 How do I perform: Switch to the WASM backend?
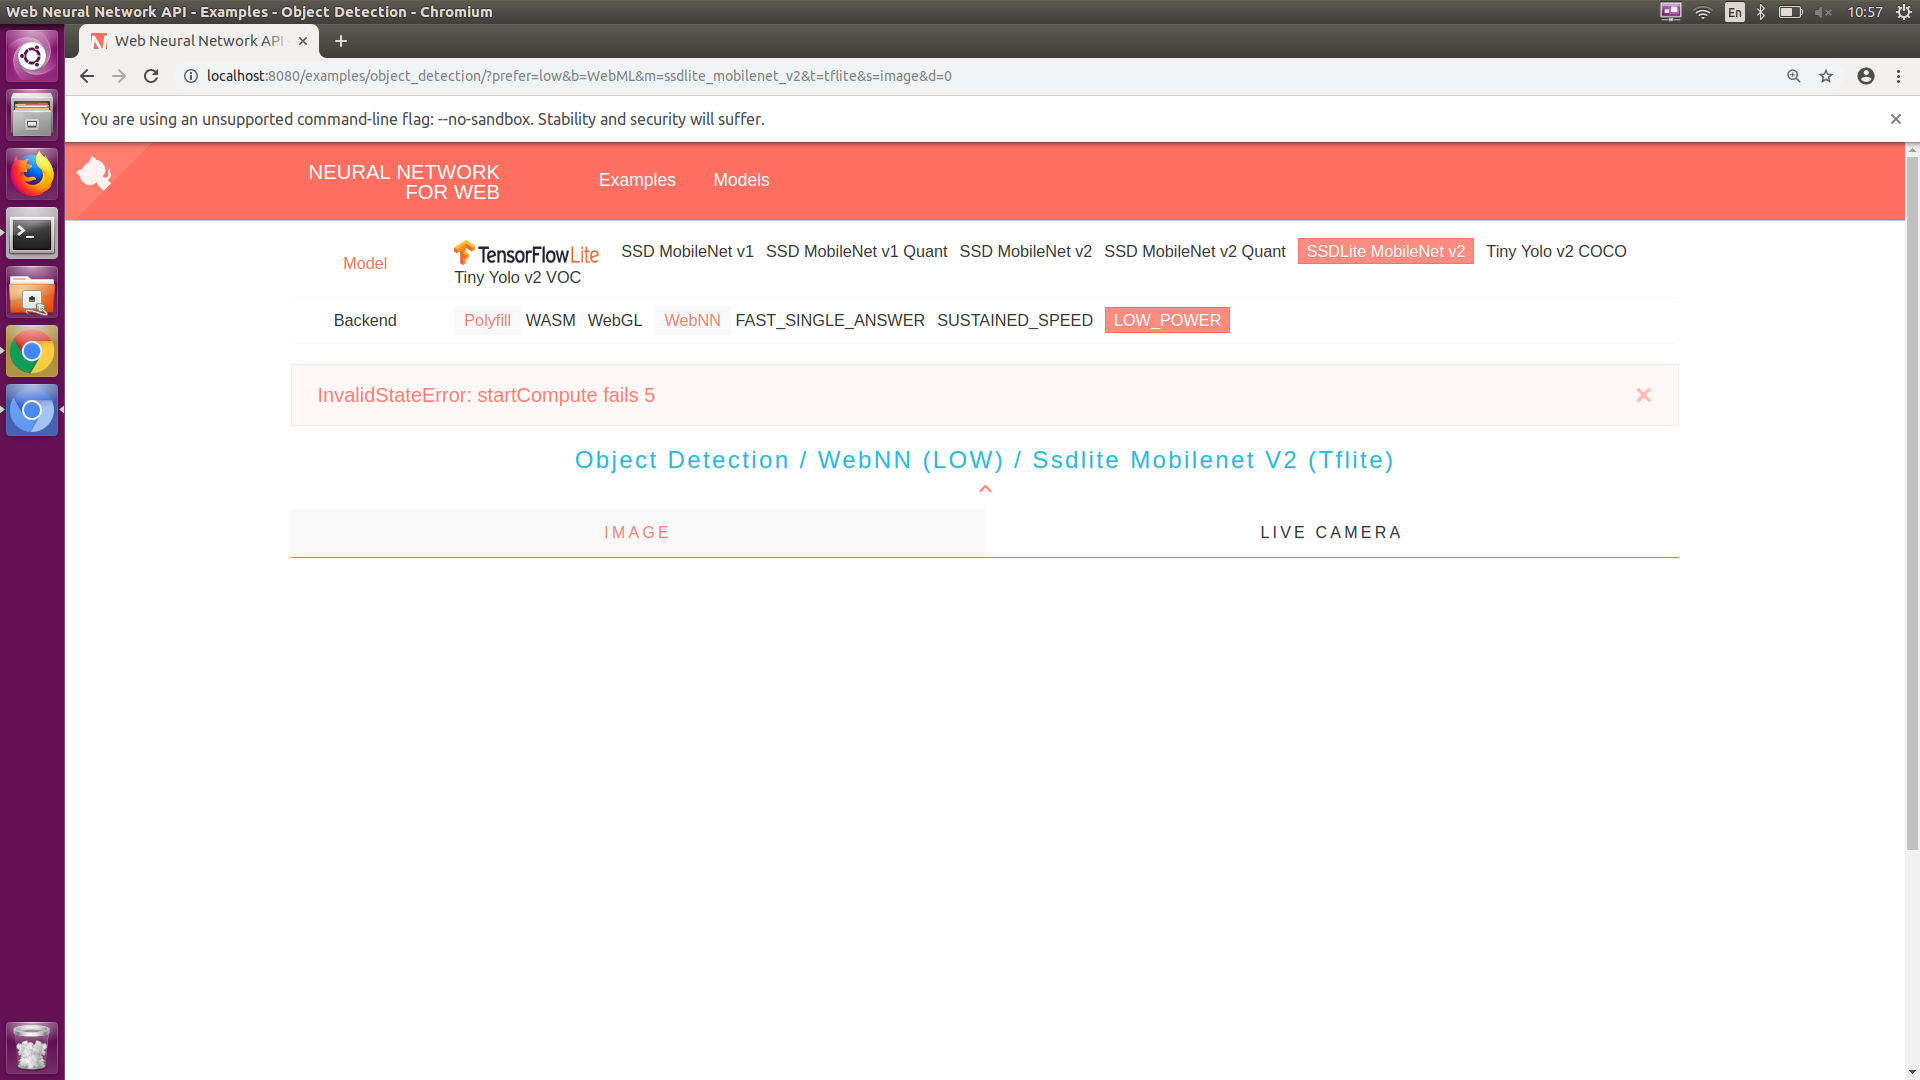click(550, 320)
